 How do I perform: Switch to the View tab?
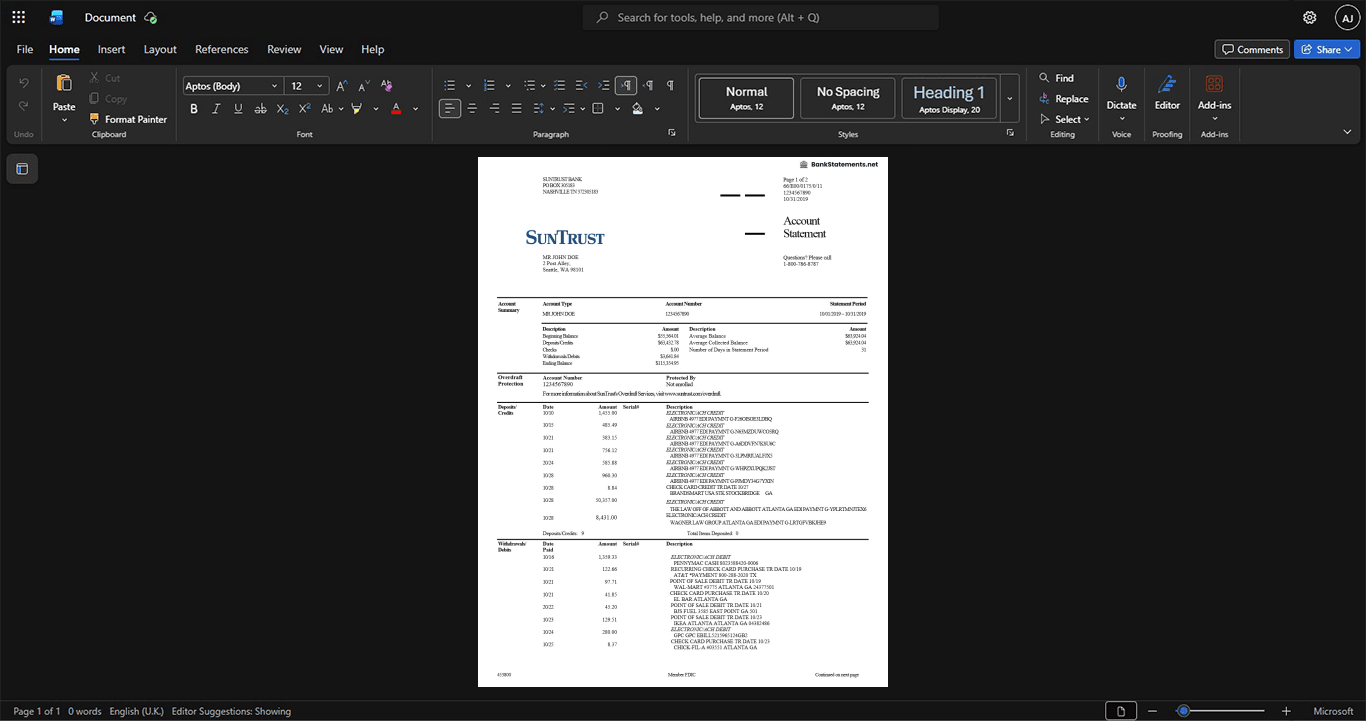pos(331,49)
